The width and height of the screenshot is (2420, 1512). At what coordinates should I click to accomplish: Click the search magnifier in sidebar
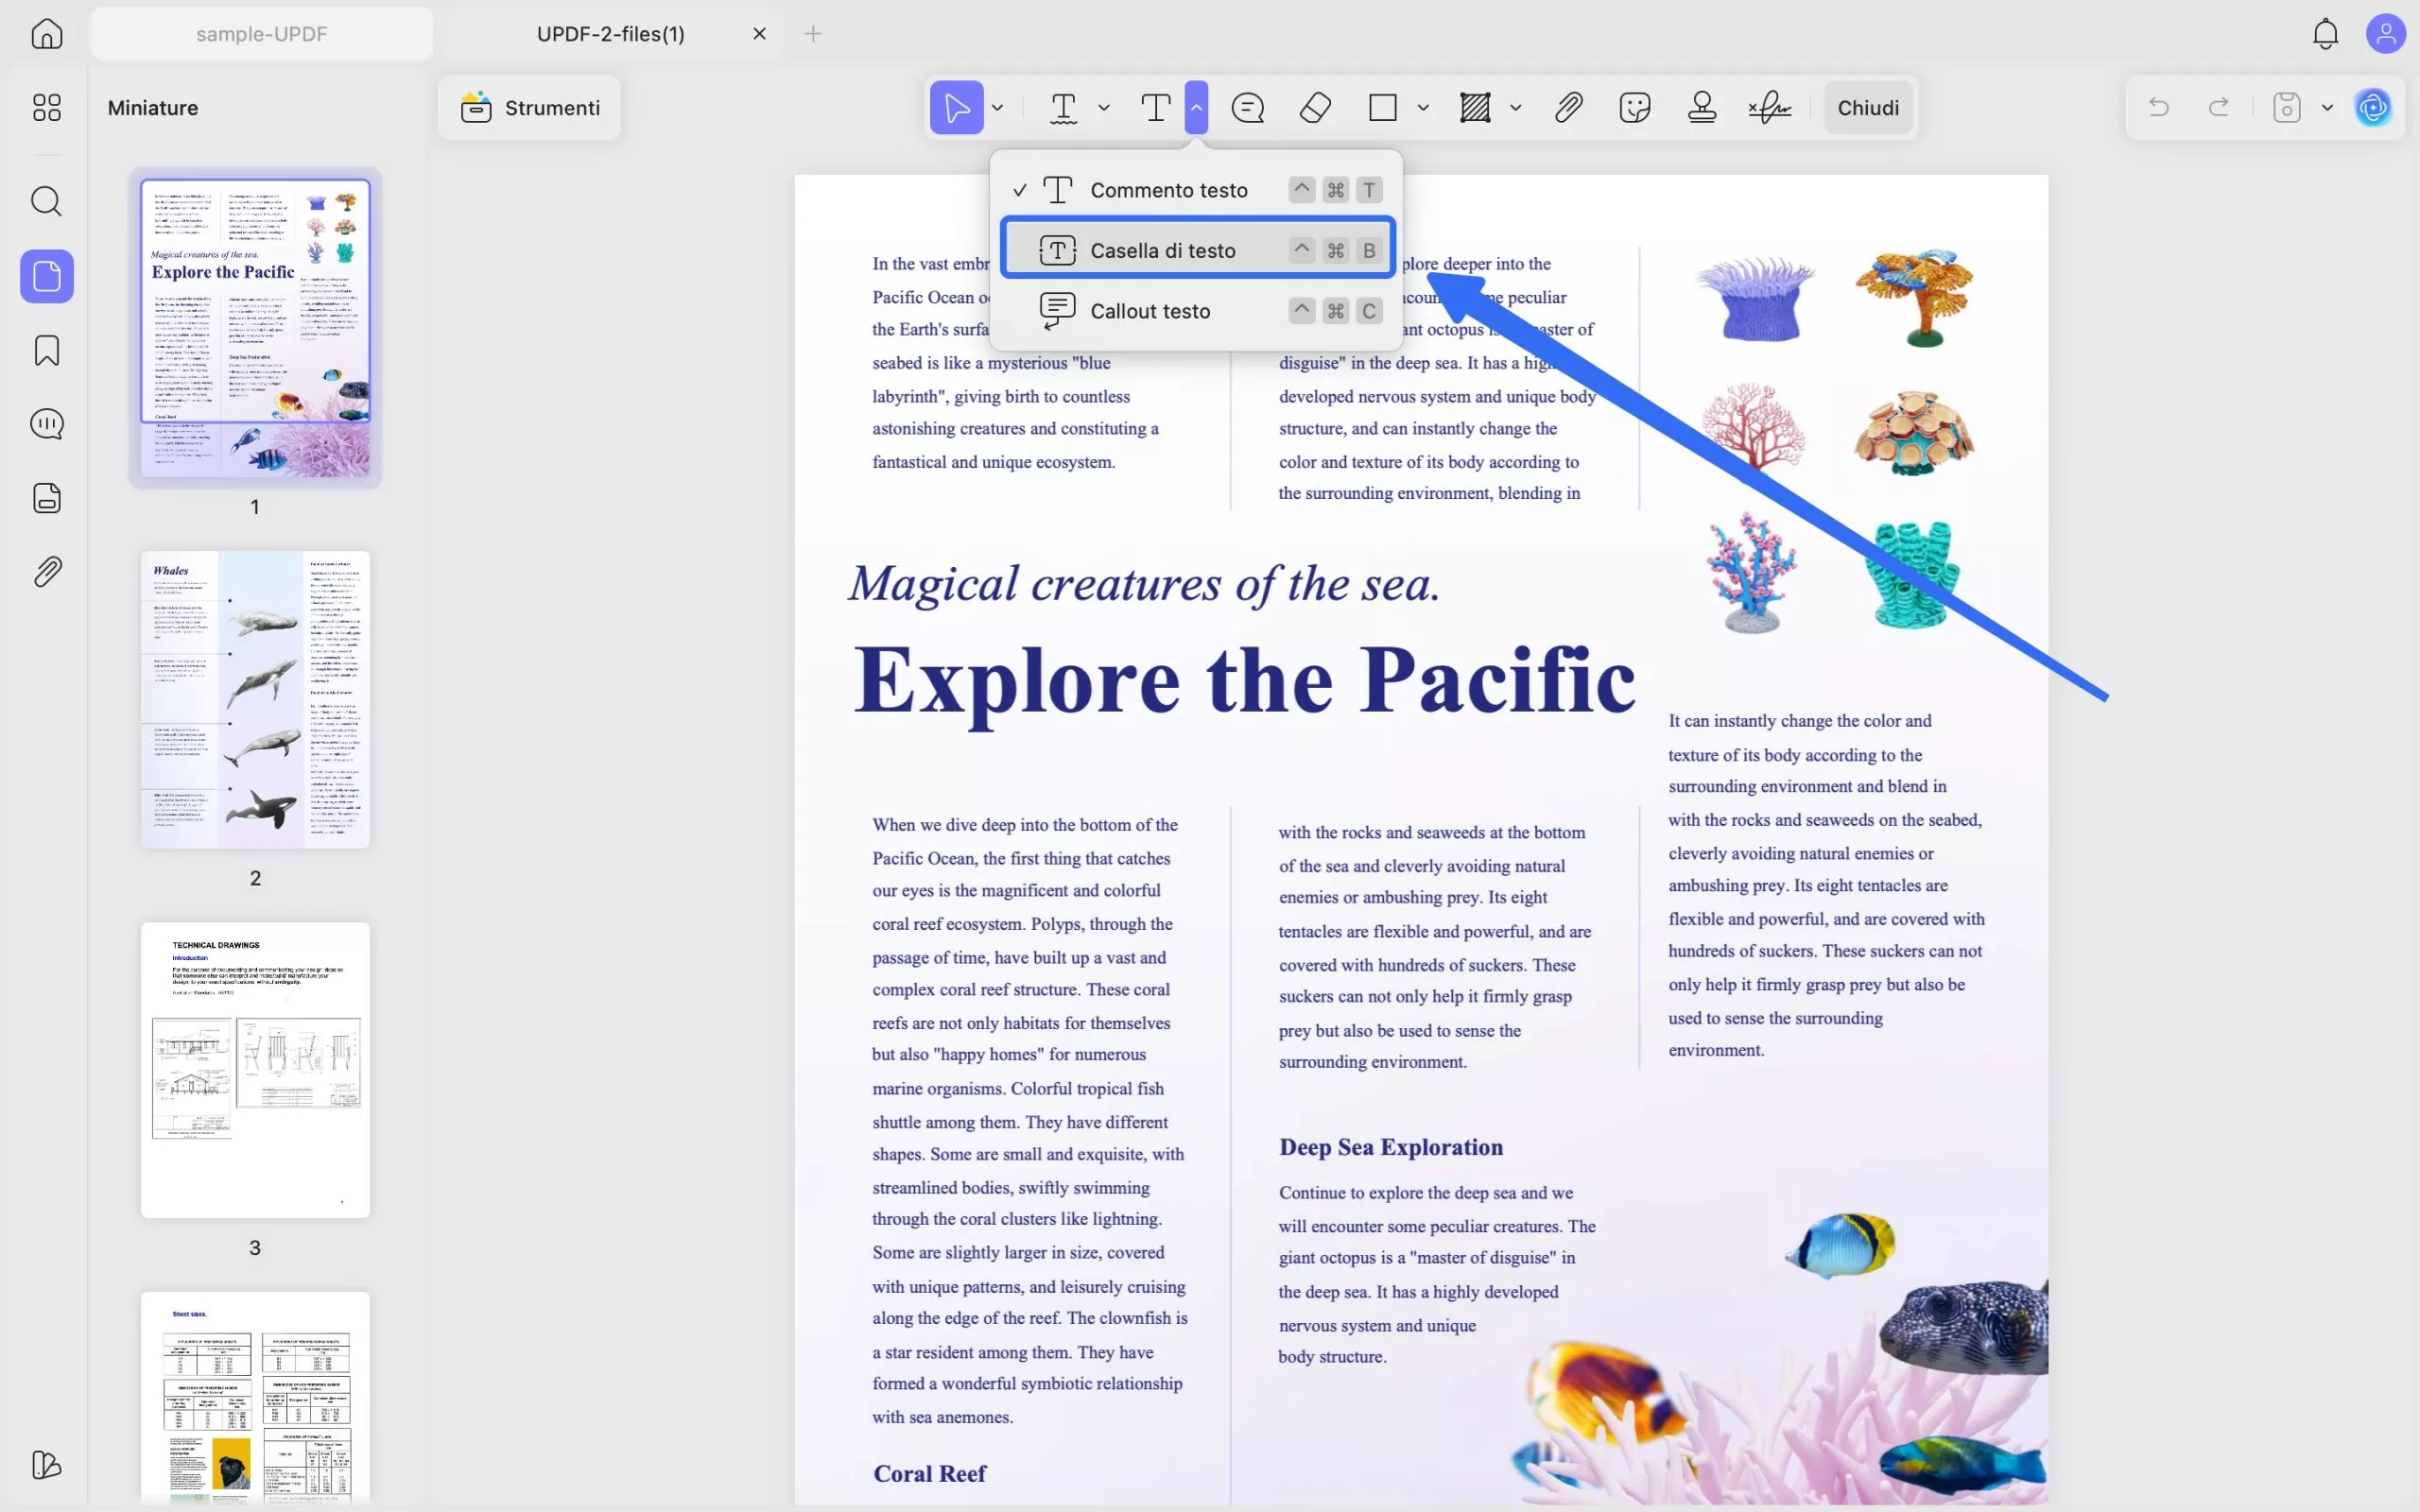click(x=47, y=201)
